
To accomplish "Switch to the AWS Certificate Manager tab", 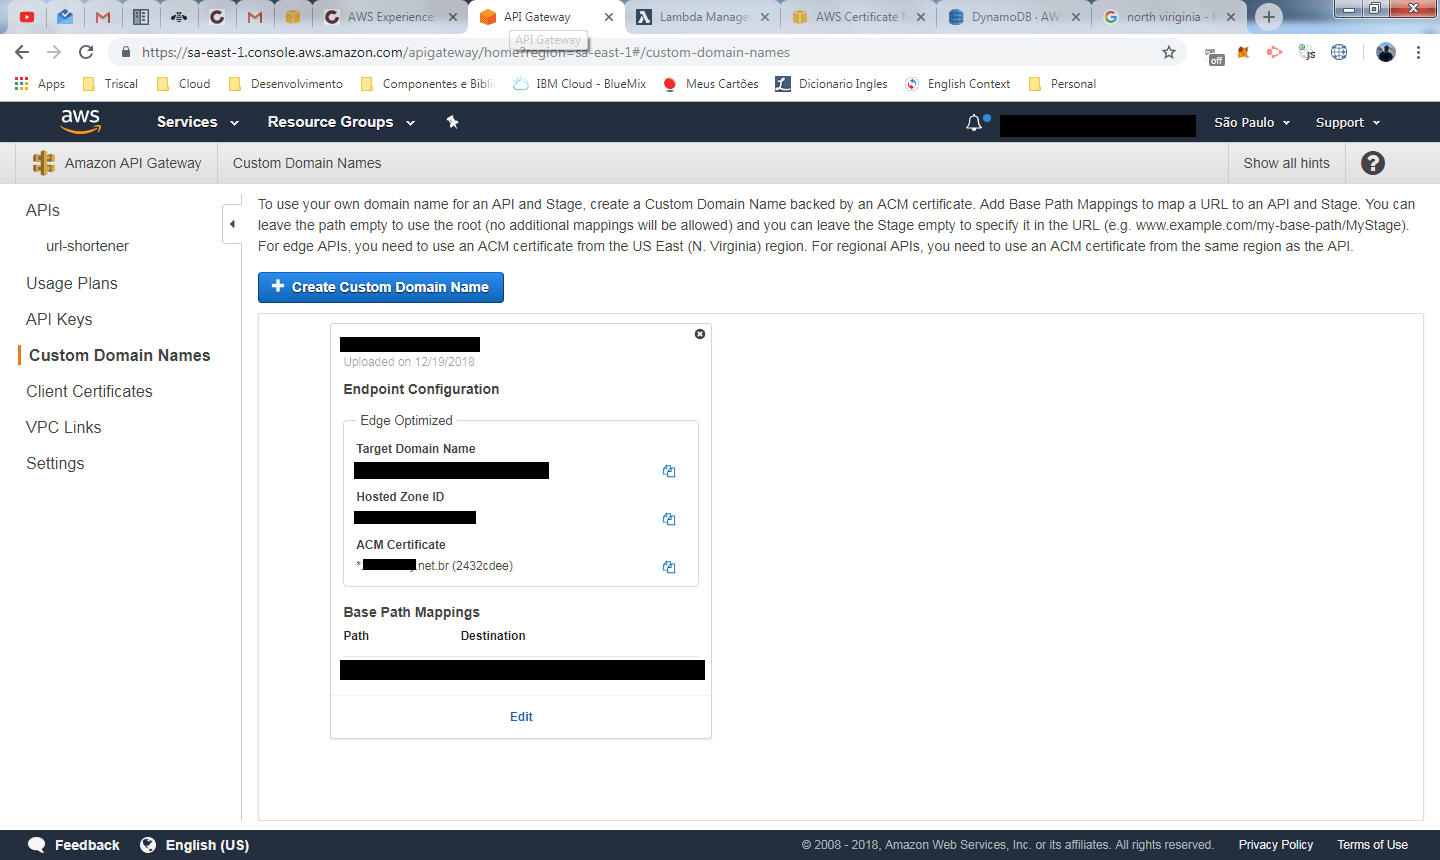I will (x=858, y=17).
